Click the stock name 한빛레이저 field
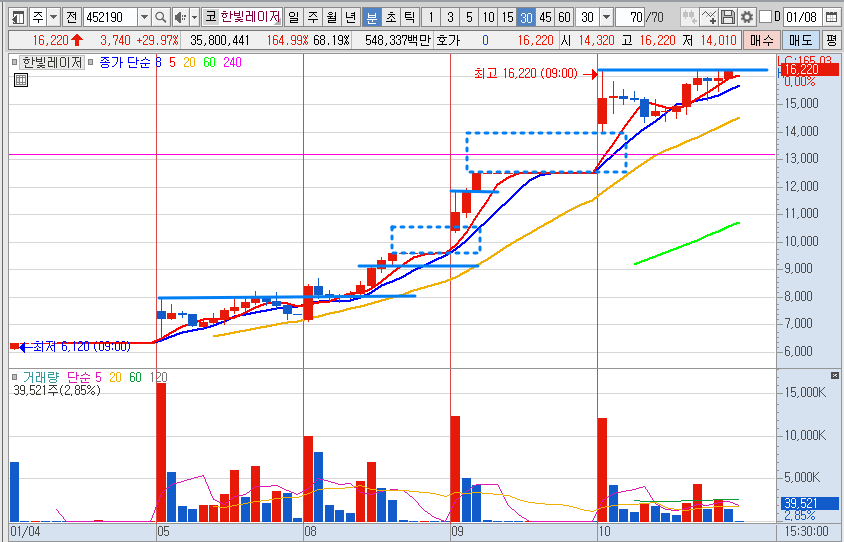This screenshot has height=542, width=844. click(250, 17)
